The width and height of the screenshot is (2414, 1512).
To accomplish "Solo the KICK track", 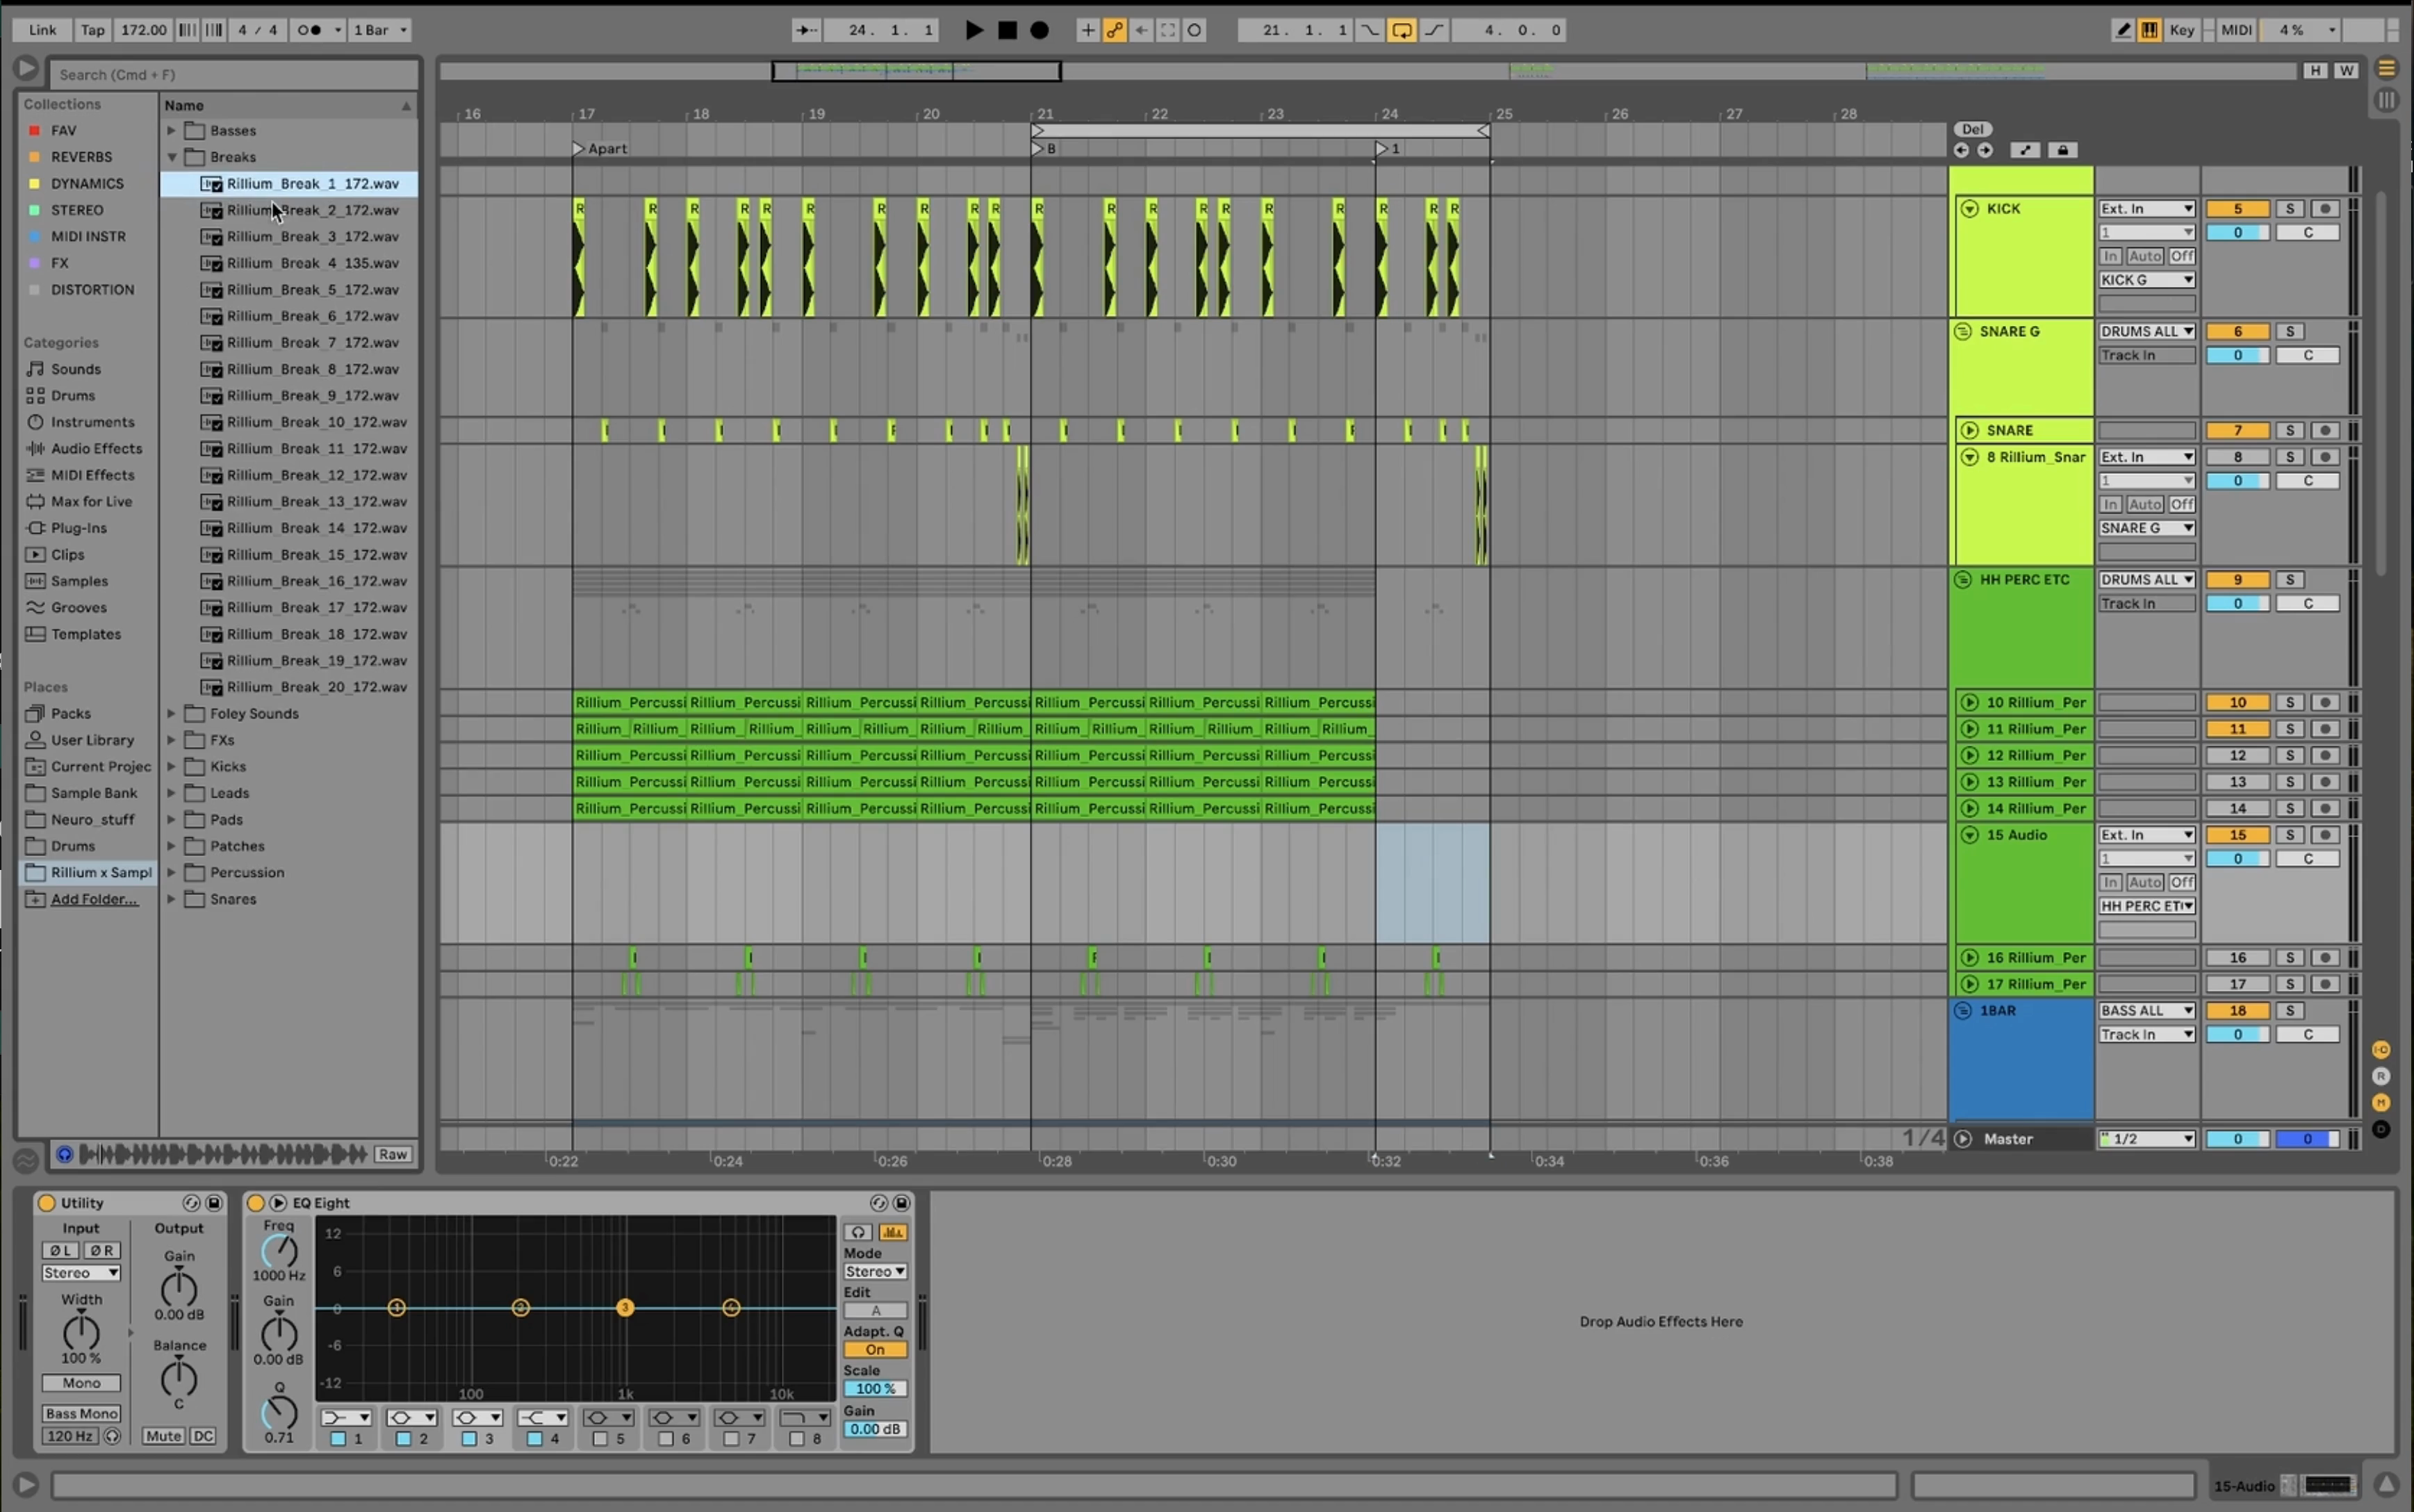I will pyautogui.click(x=2289, y=208).
